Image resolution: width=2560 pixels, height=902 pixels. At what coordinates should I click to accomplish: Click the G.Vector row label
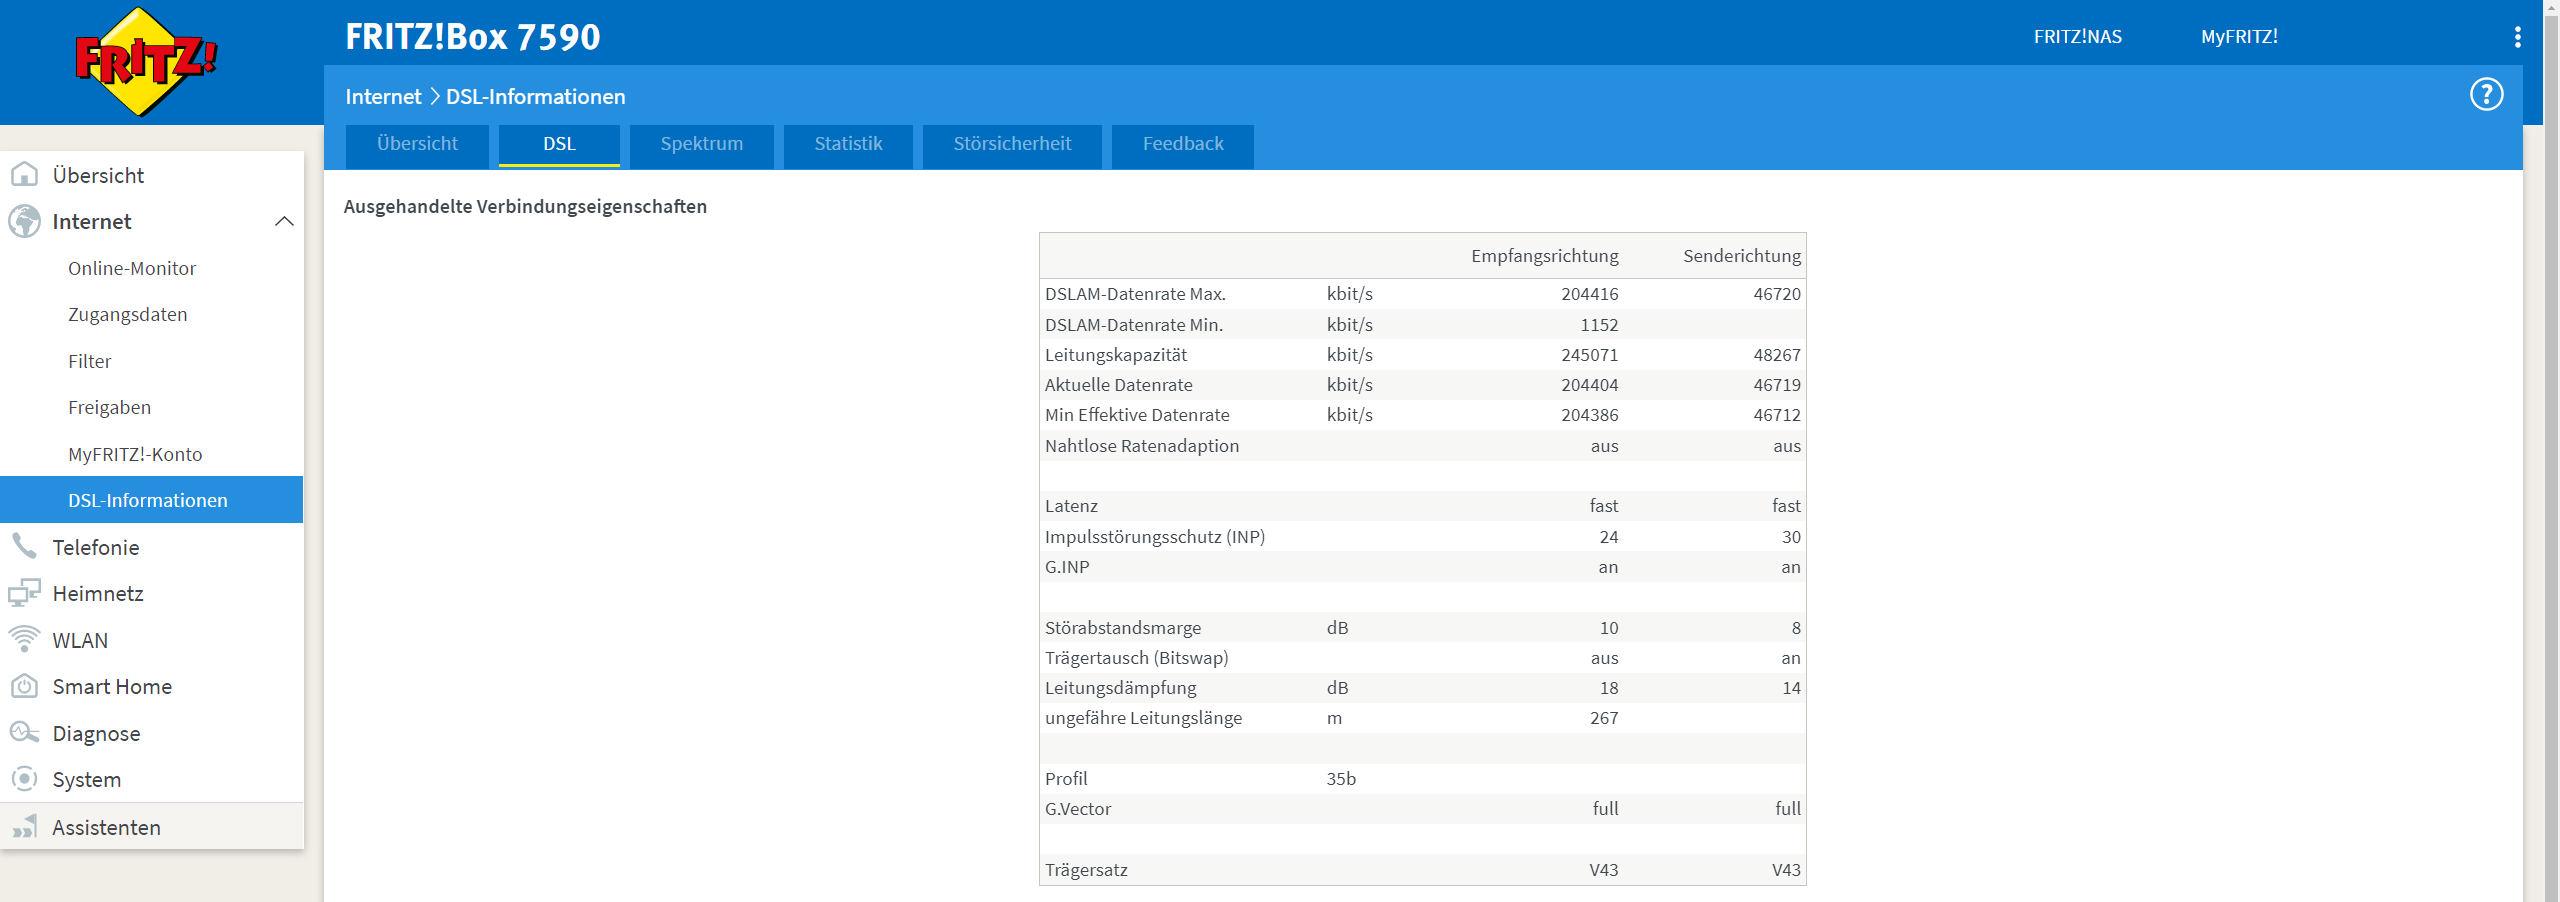(x=1078, y=809)
